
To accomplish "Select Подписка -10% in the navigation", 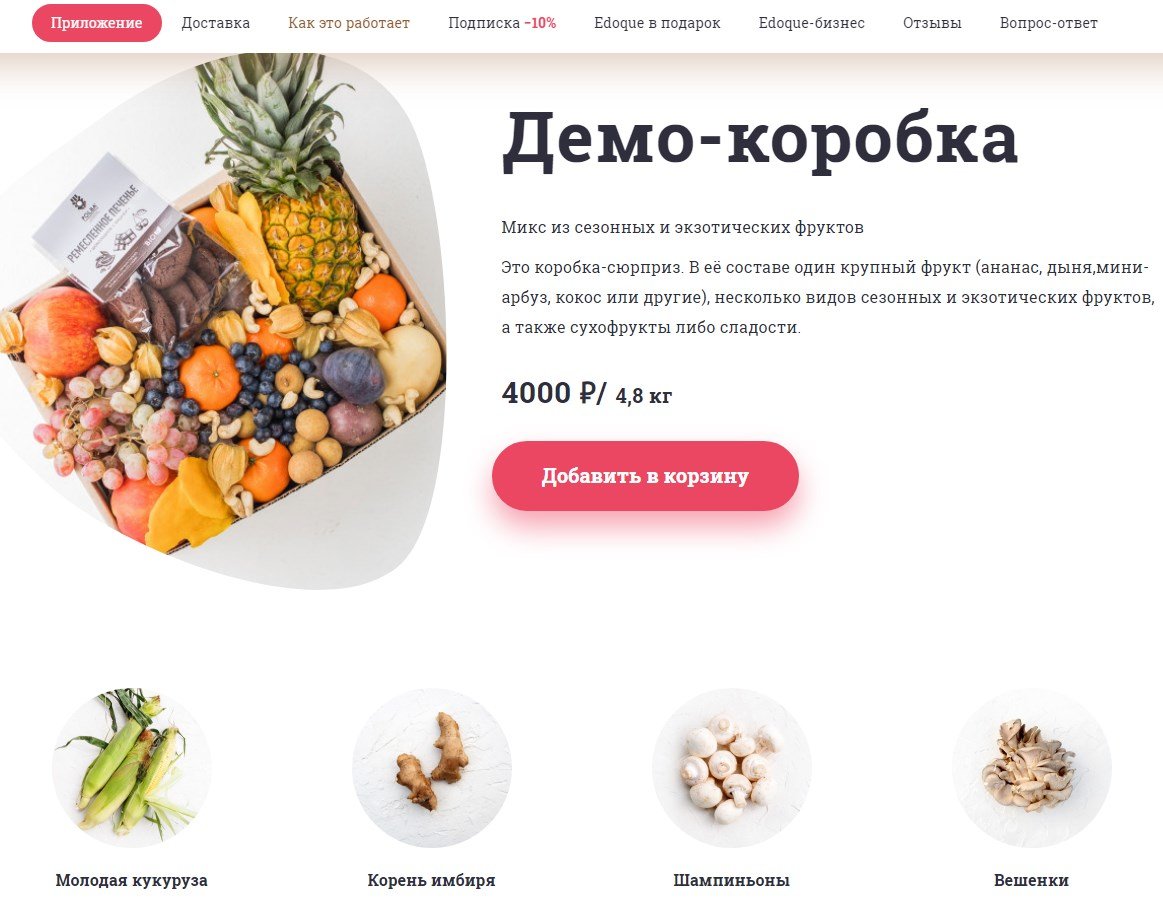I will 502,23.
